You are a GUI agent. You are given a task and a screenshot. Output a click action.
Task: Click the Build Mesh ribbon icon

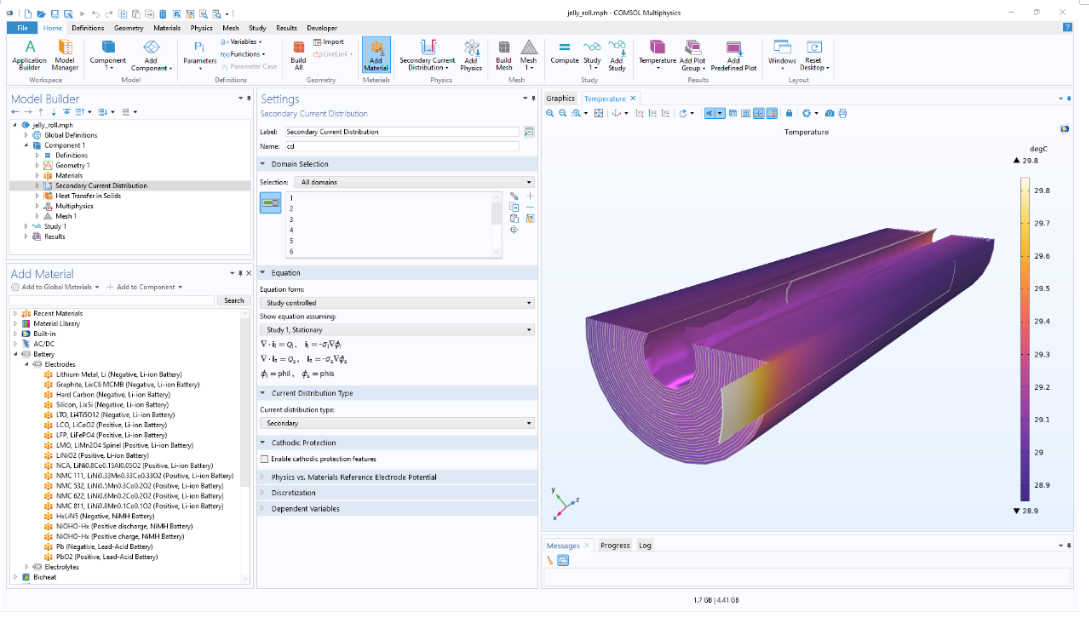tap(504, 55)
